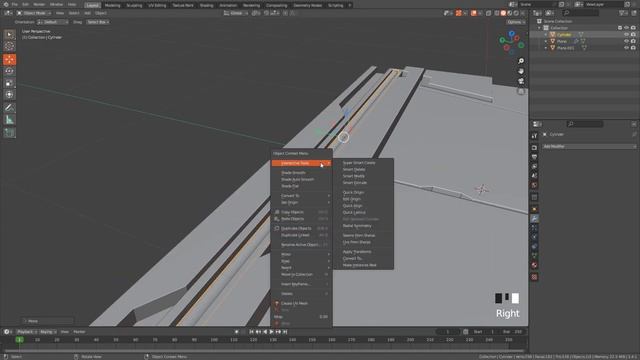The image size is (640, 360).
Task: Select the Annotate tool
Action: click(9, 108)
